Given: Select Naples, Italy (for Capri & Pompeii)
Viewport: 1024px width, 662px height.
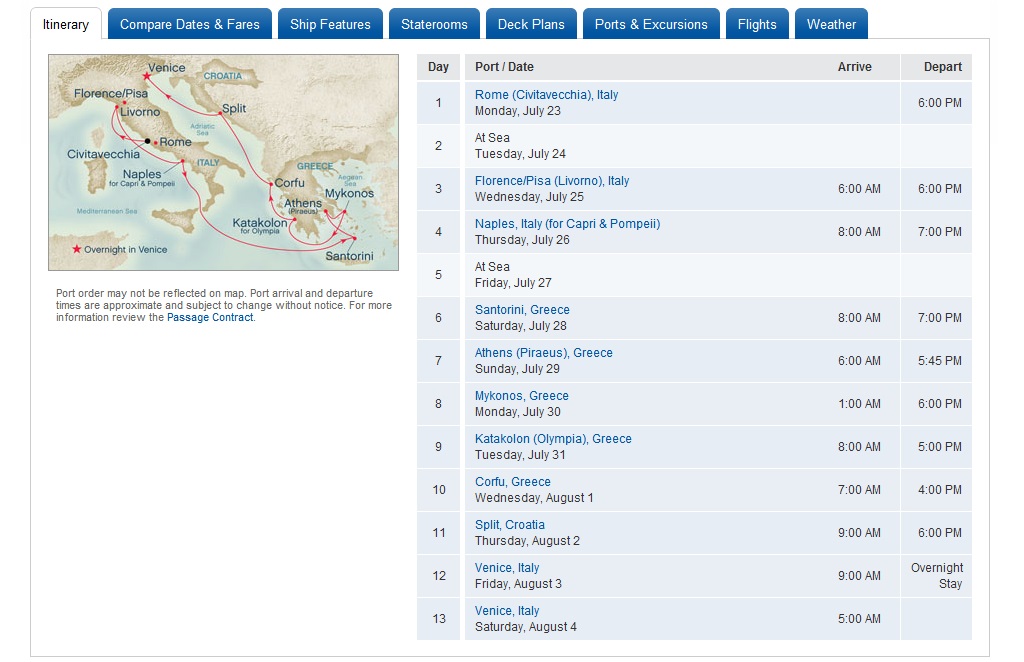Looking at the screenshot, I should point(567,224).
